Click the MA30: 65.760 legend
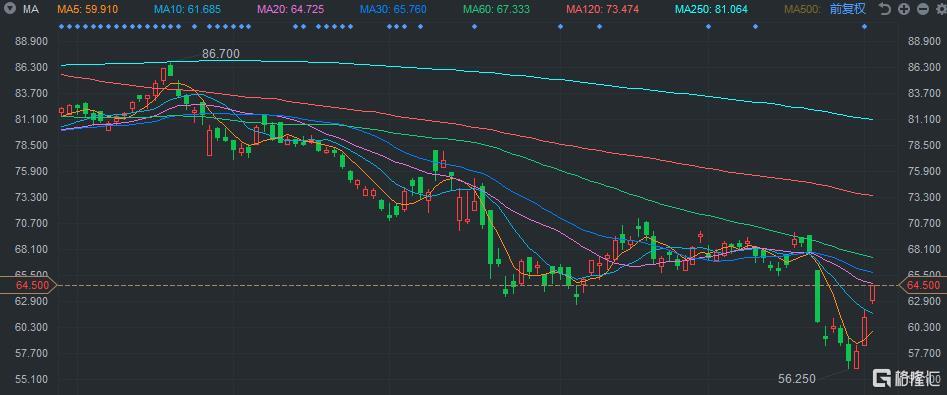Screen dimensions: 947x395 [x=393, y=9]
